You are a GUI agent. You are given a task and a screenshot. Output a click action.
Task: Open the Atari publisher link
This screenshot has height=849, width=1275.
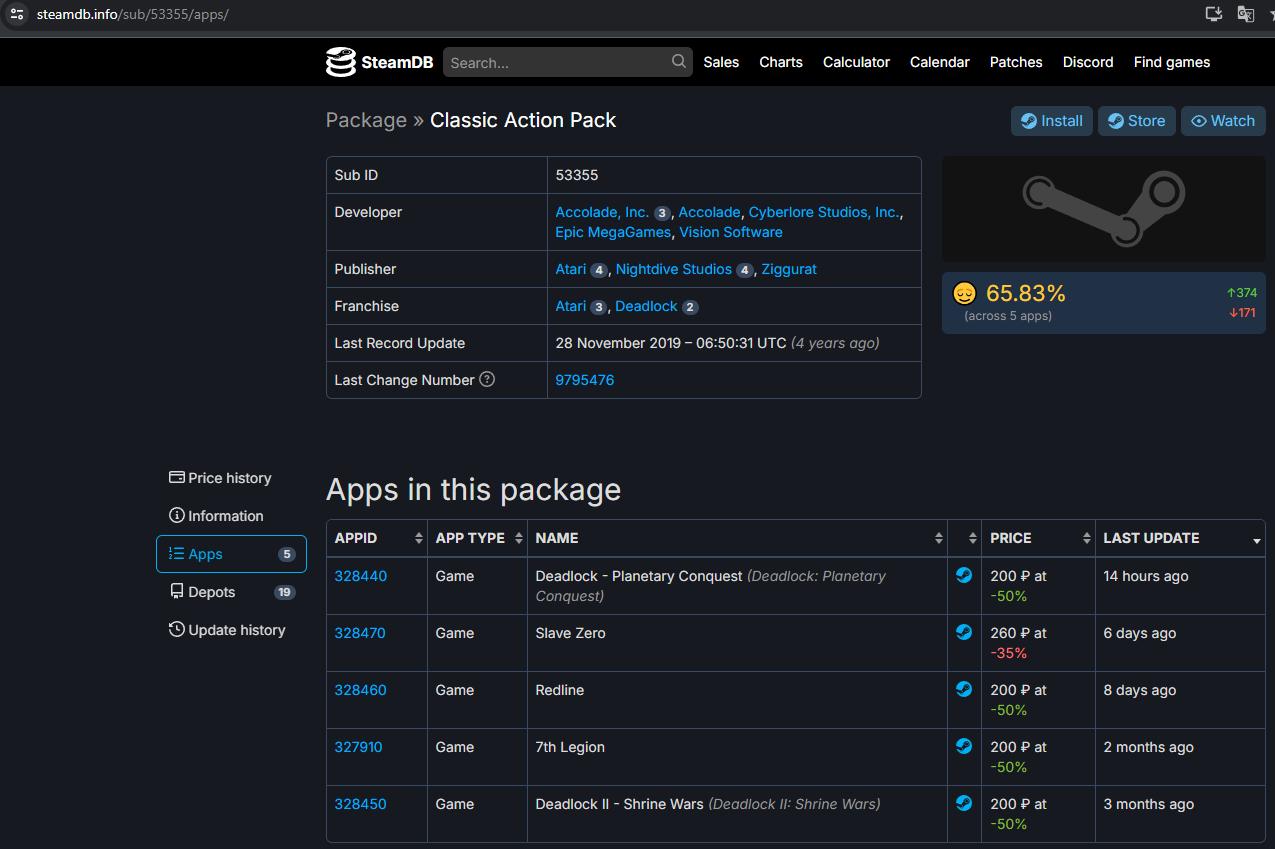click(571, 269)
